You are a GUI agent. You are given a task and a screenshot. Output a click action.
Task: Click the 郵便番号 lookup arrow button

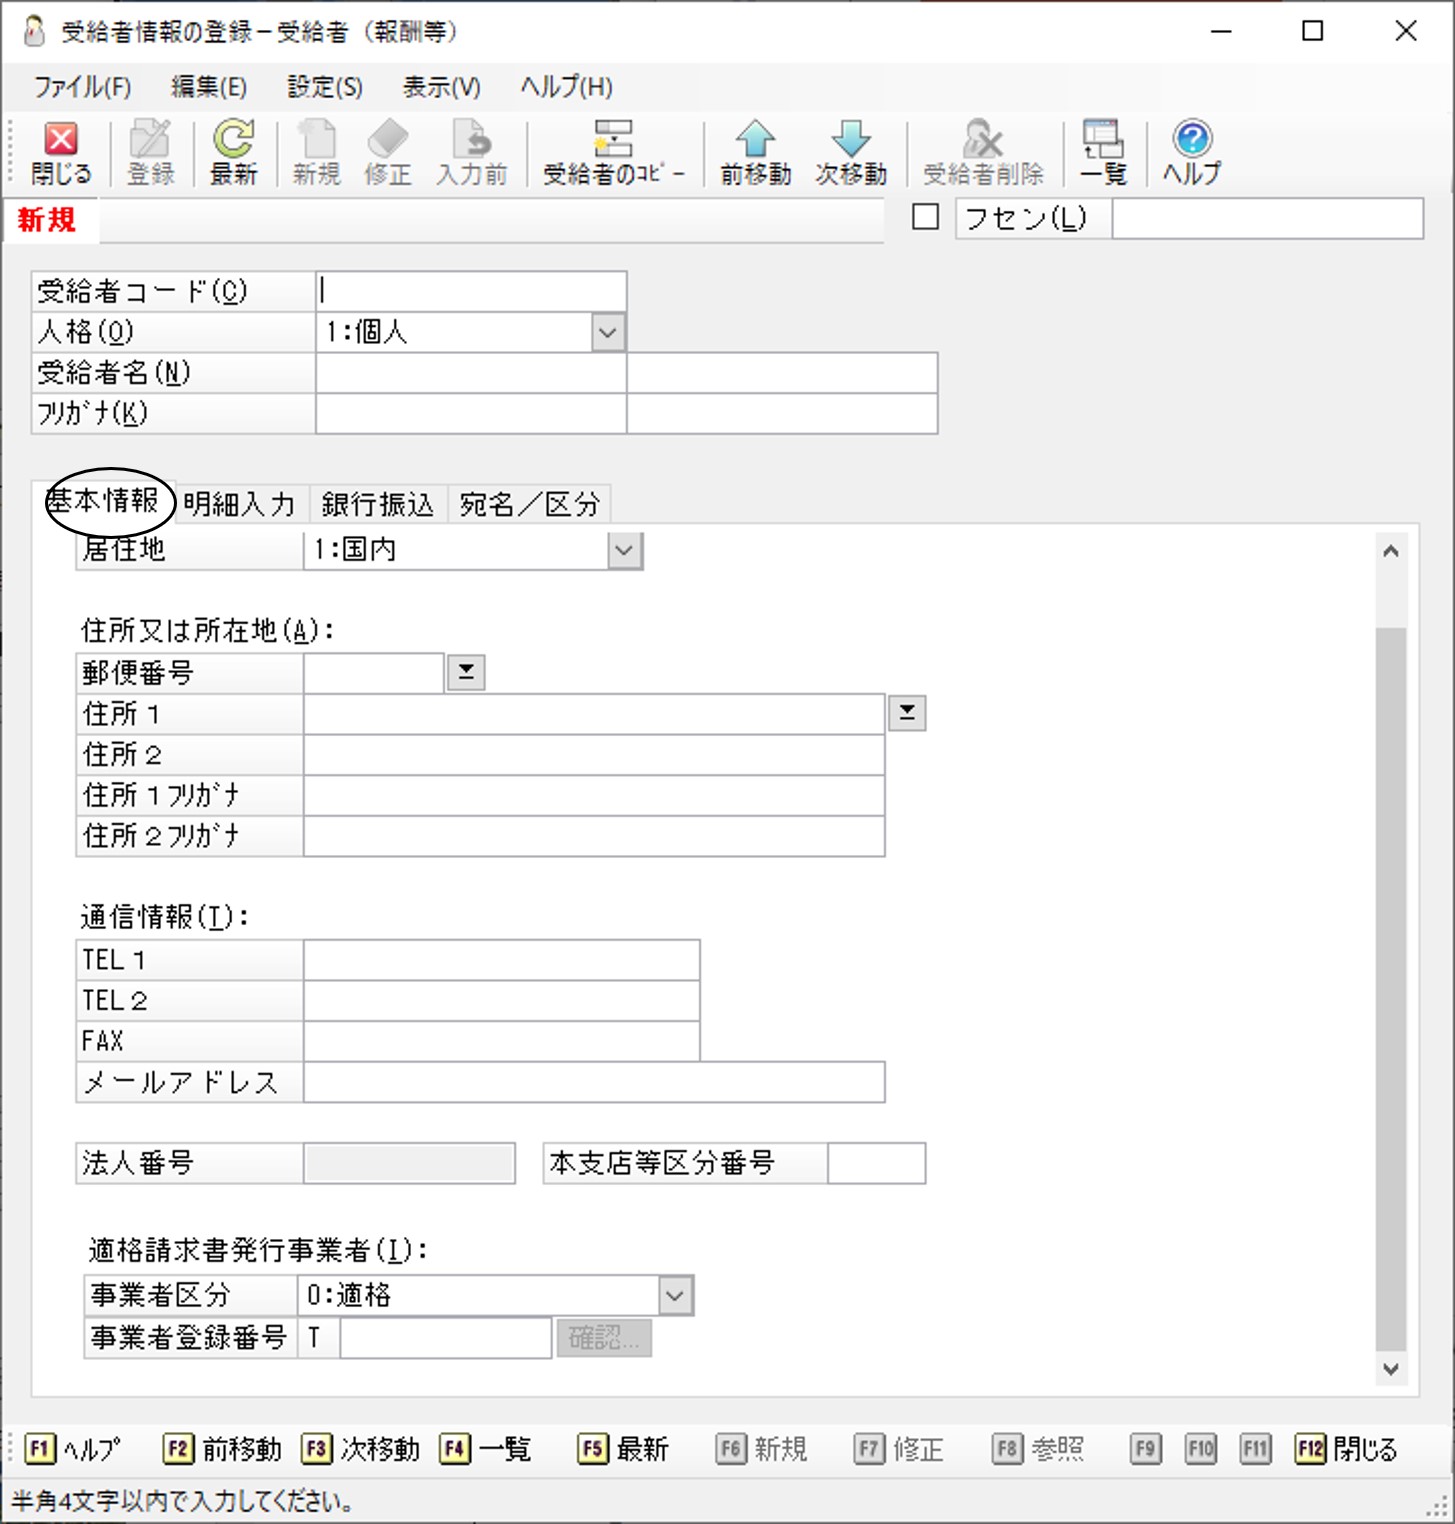[466, 673]
